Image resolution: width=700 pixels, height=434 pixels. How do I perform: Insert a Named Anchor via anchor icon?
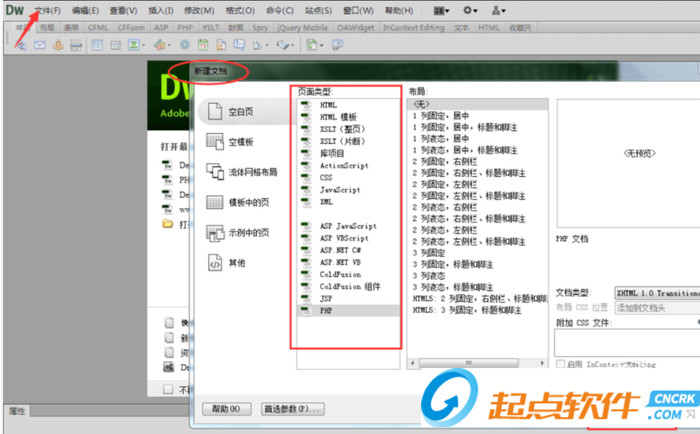58,45
